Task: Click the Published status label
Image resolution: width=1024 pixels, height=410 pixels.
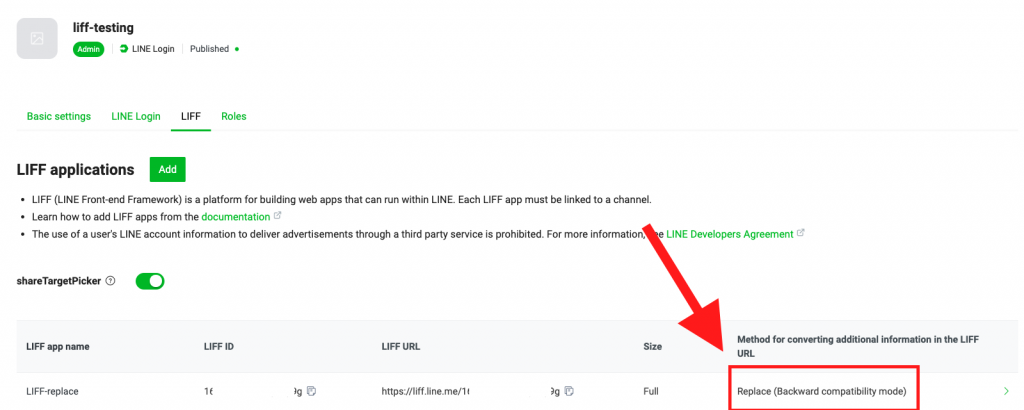Action: pos(209,49)
